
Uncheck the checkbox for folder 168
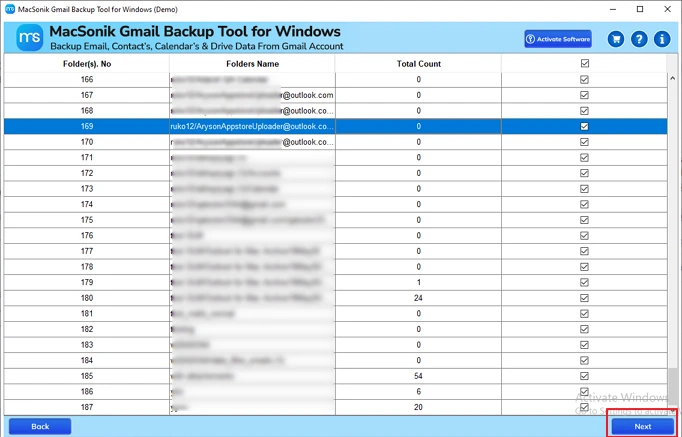coord(585,111)
